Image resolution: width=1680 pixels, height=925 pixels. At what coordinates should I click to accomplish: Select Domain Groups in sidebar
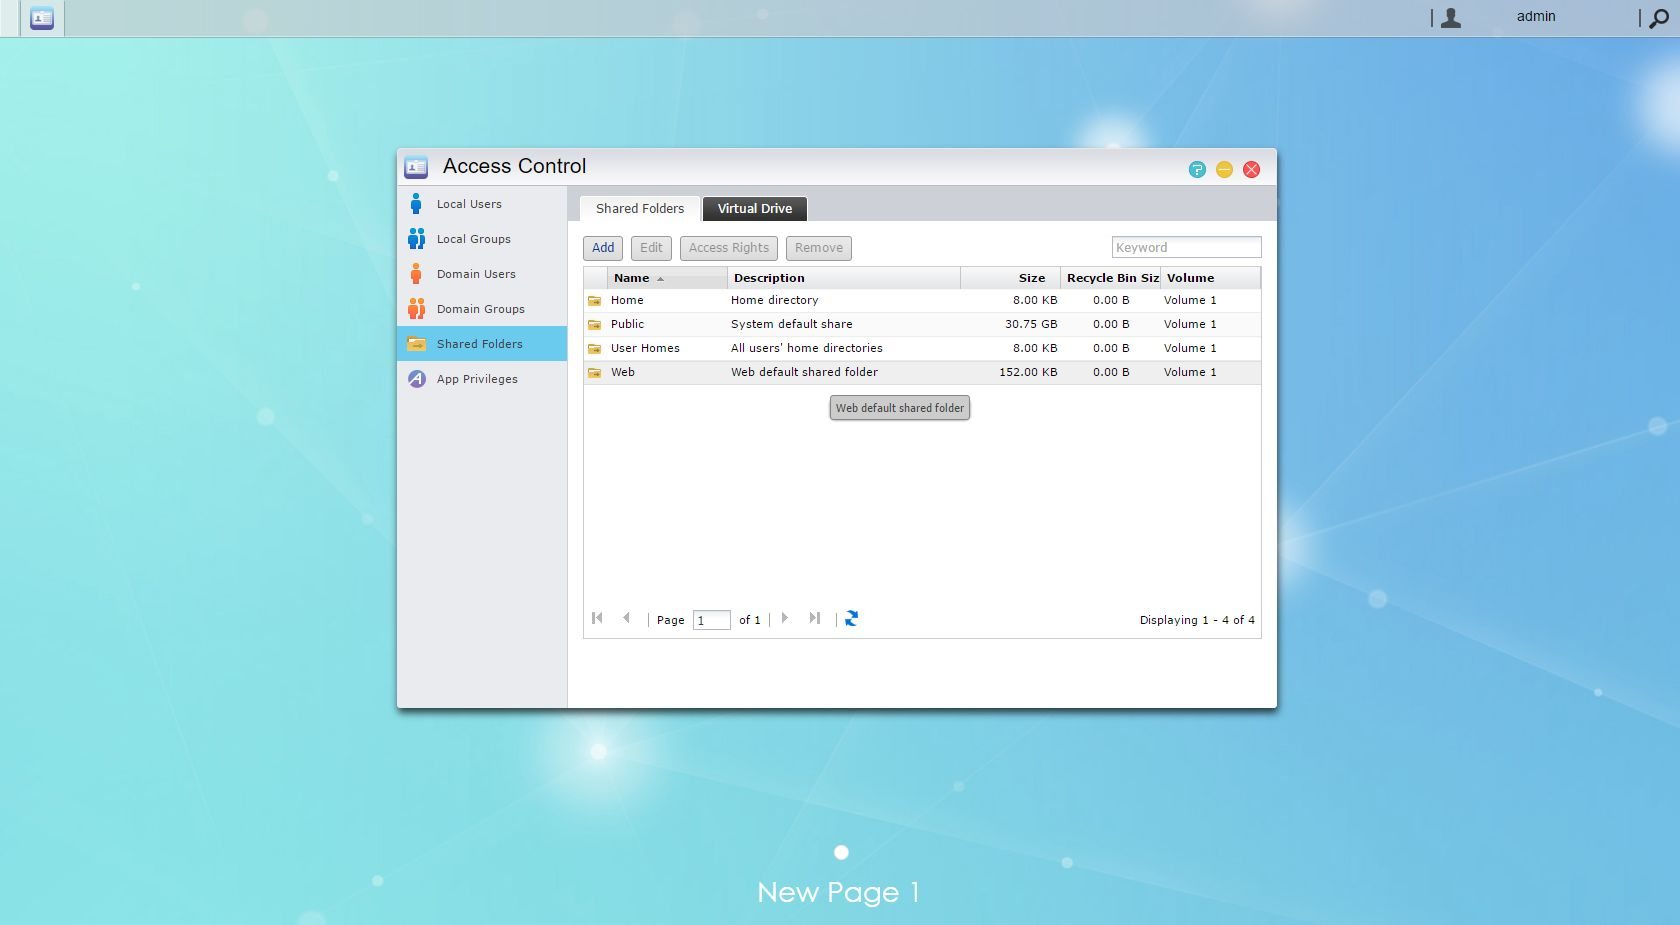coord(482,309)
